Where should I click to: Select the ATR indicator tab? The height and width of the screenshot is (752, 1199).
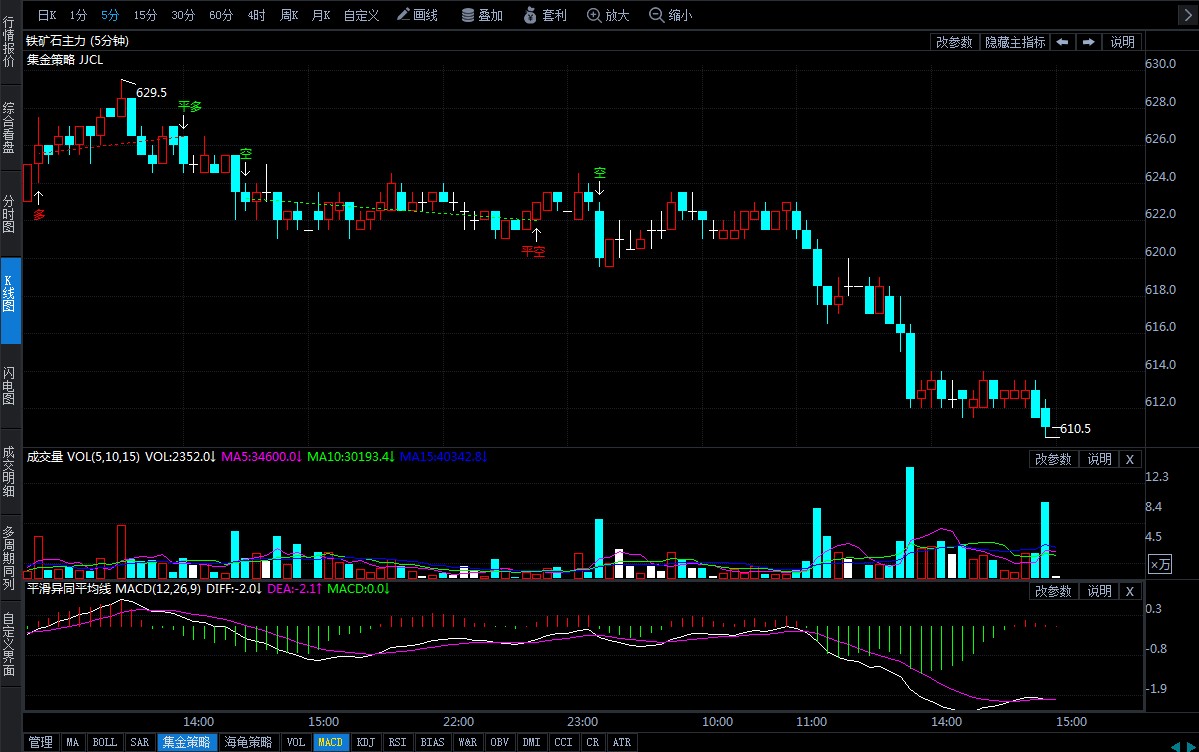(622, 742)
